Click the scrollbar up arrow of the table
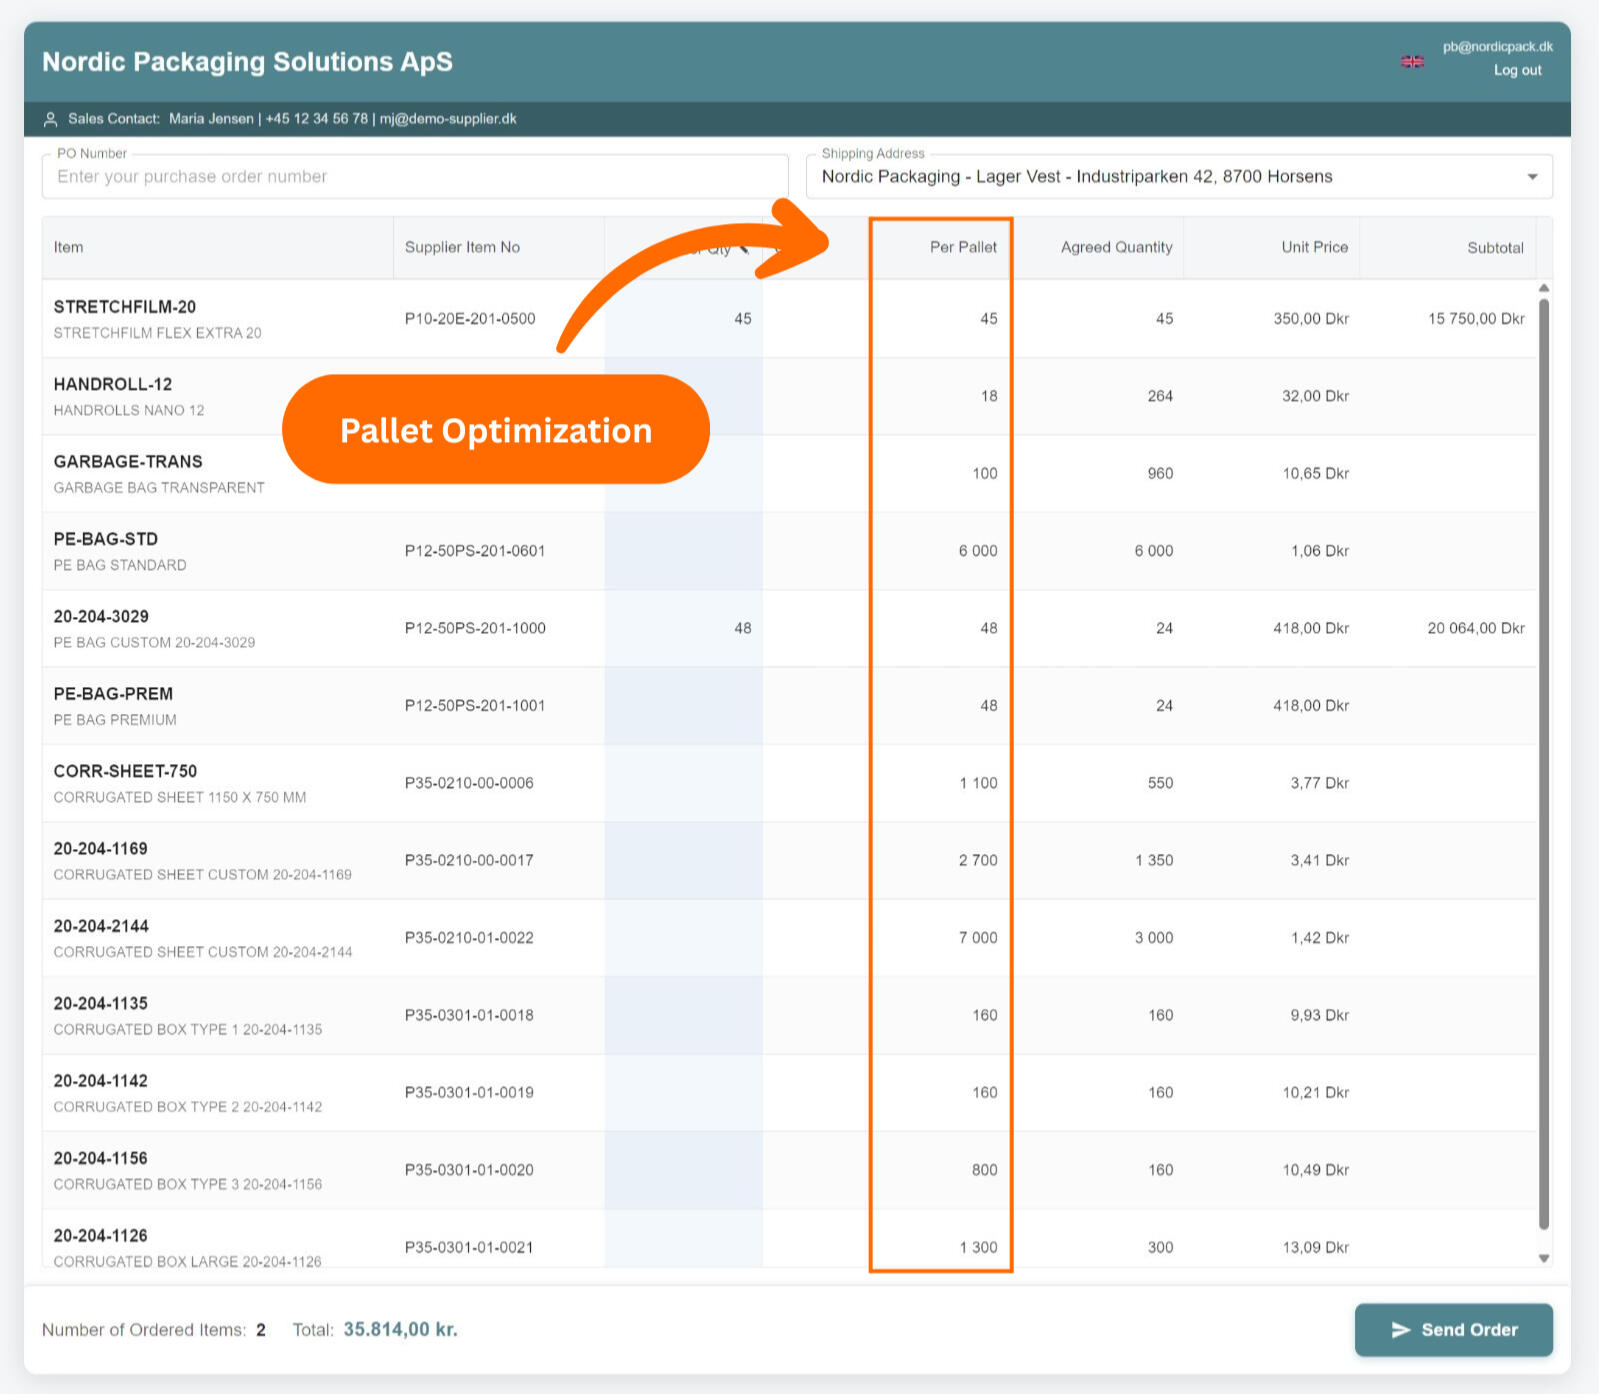The height and width of the screenshot is (1394, 1599). point(1544,288)
